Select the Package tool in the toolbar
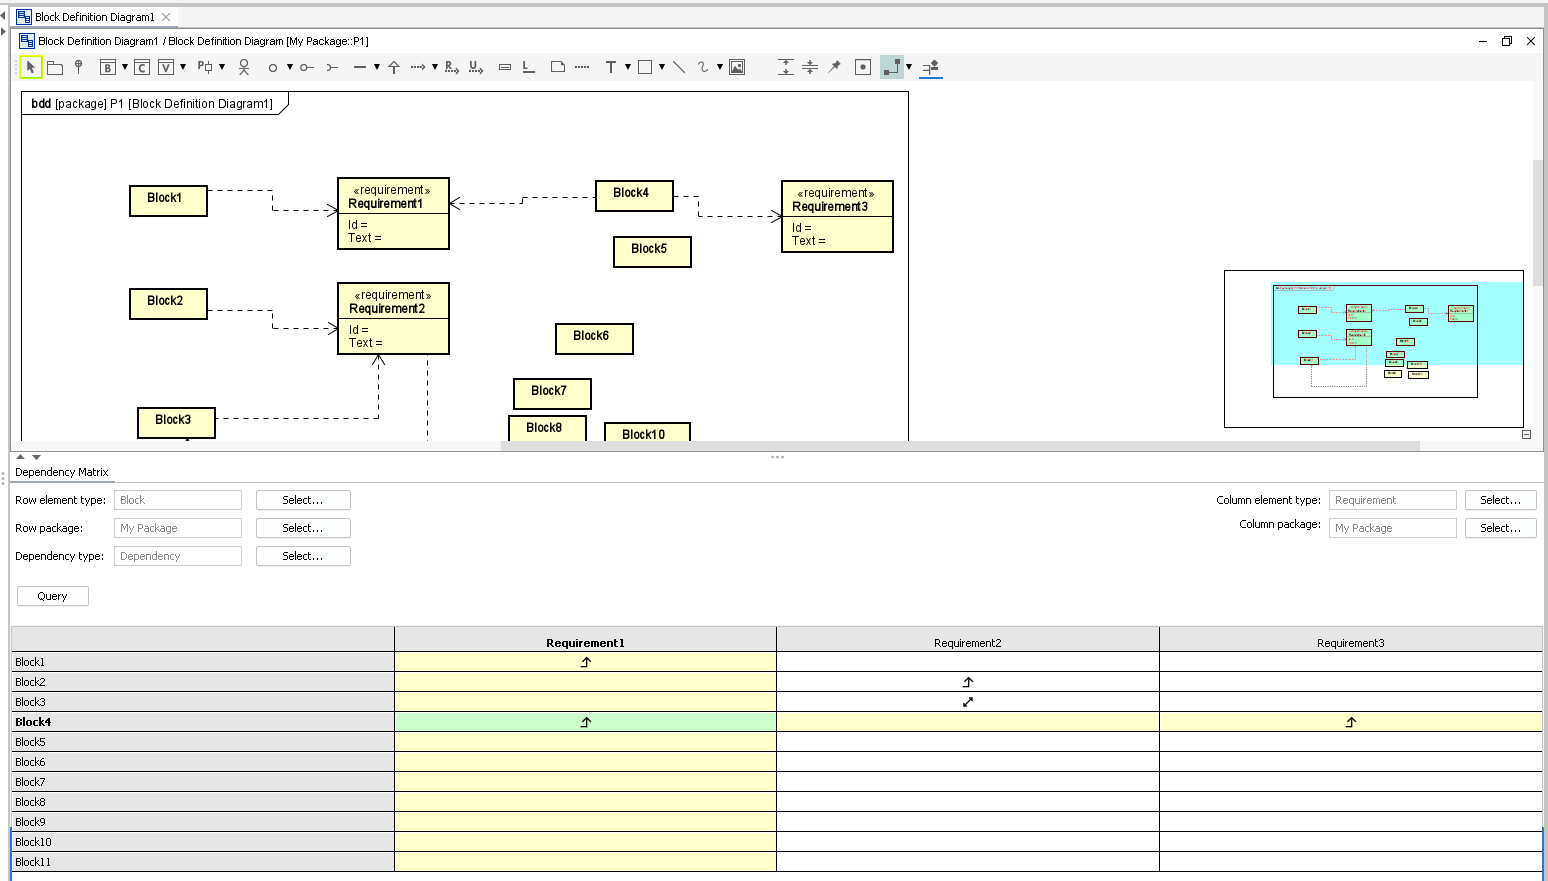This screenshot has width=1548, height=881. coord(55,67)
